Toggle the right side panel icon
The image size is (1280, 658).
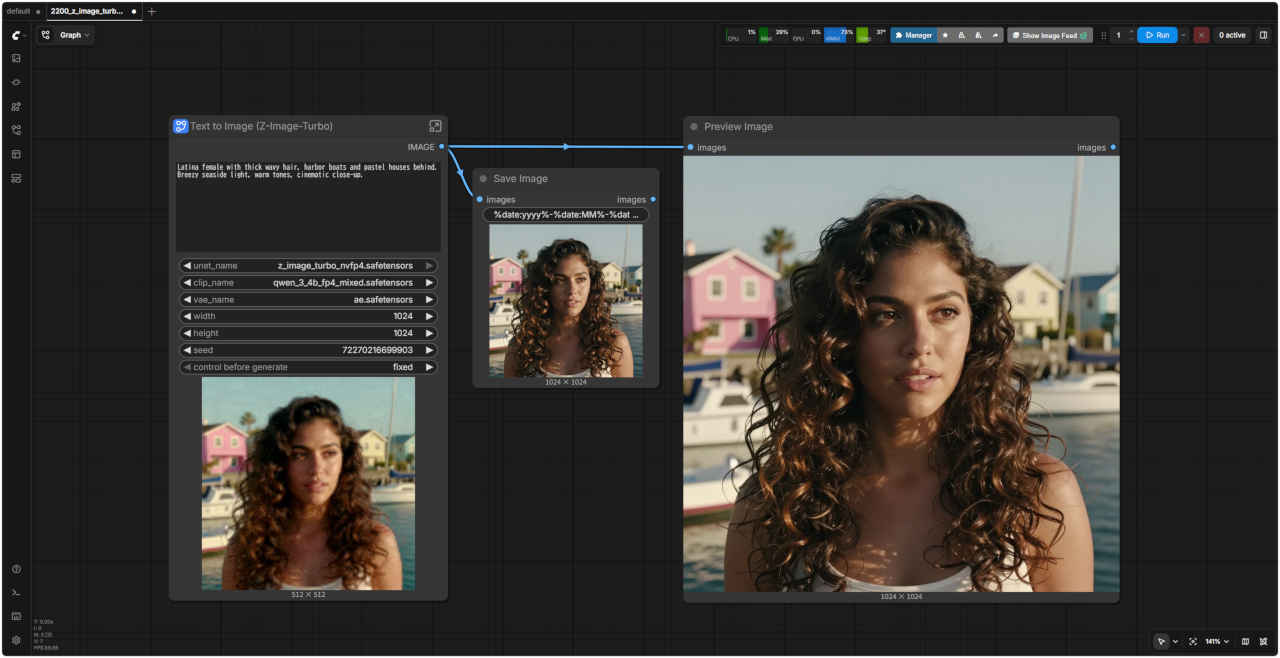coord(1263,35)
